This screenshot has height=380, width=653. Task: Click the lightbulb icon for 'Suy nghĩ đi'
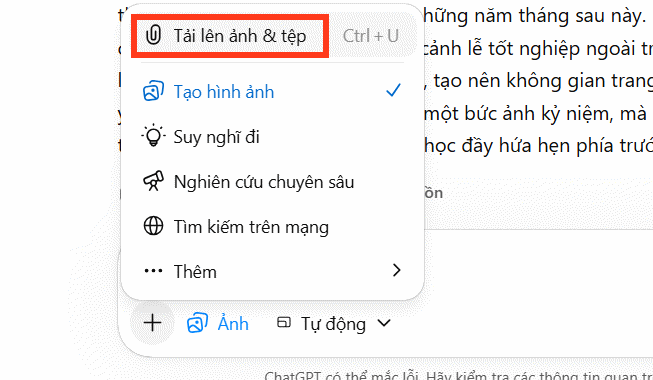tap(153, 136)
